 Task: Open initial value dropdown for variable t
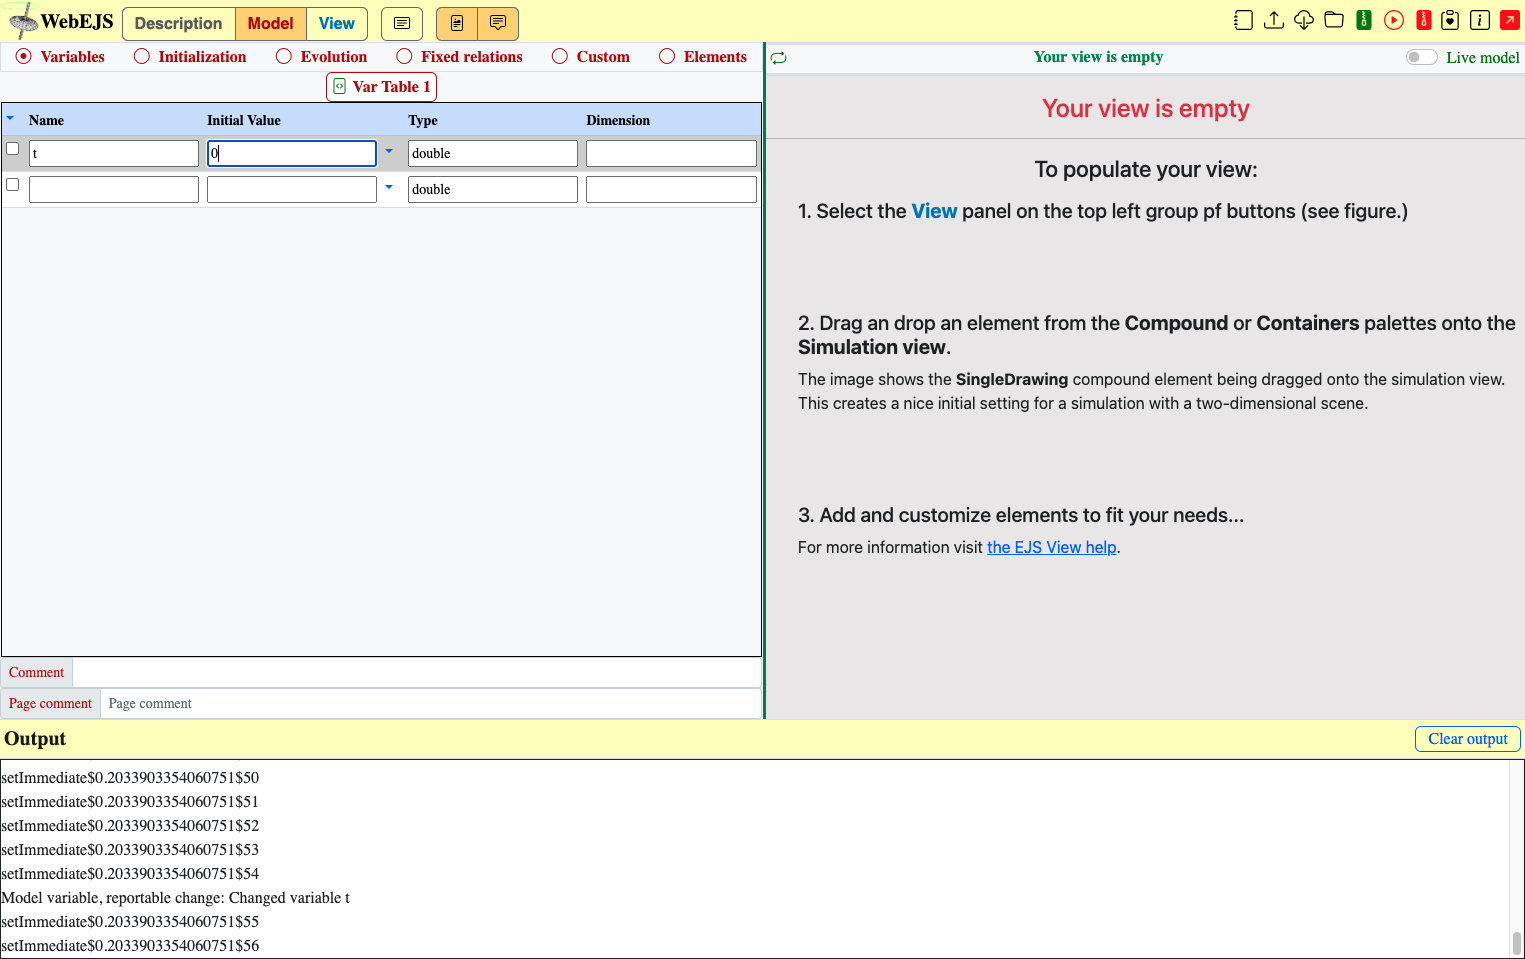(x=389, y=152)
